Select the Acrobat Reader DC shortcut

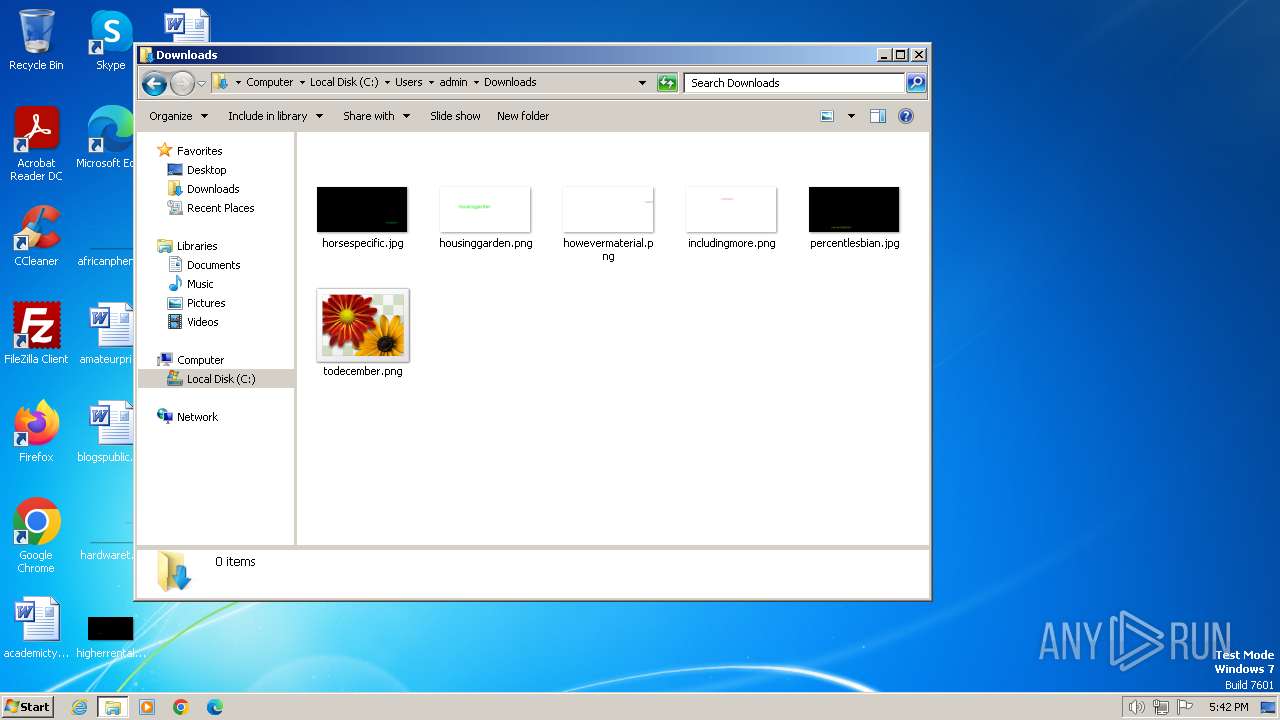[36, 145]
